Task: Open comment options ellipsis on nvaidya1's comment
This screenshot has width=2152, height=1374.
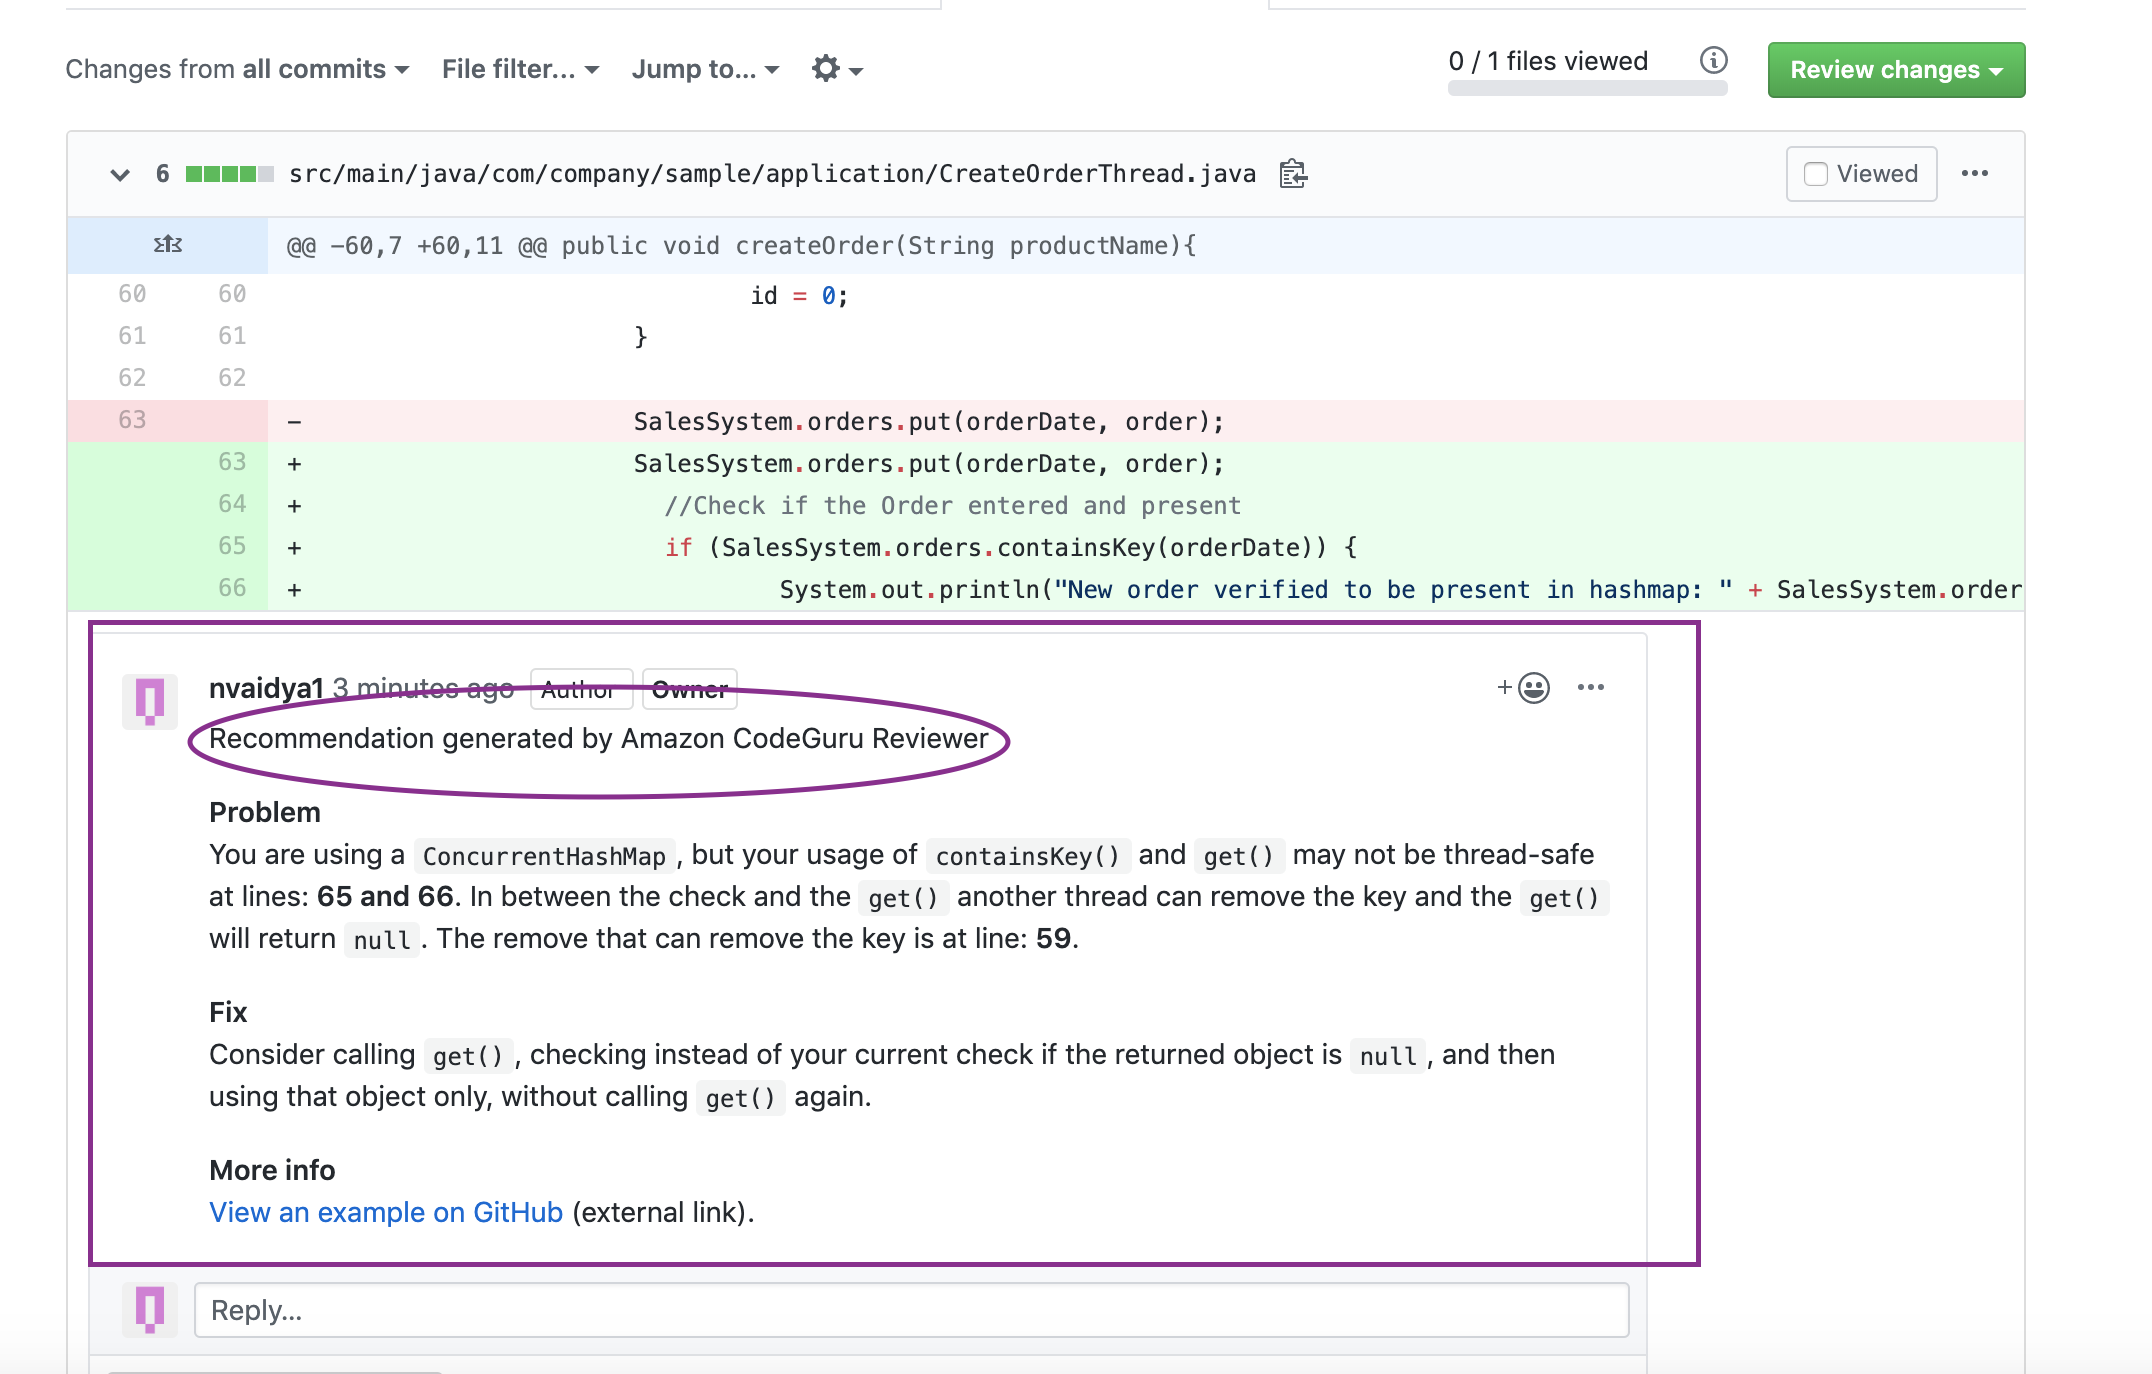Action: [1590, 688]
